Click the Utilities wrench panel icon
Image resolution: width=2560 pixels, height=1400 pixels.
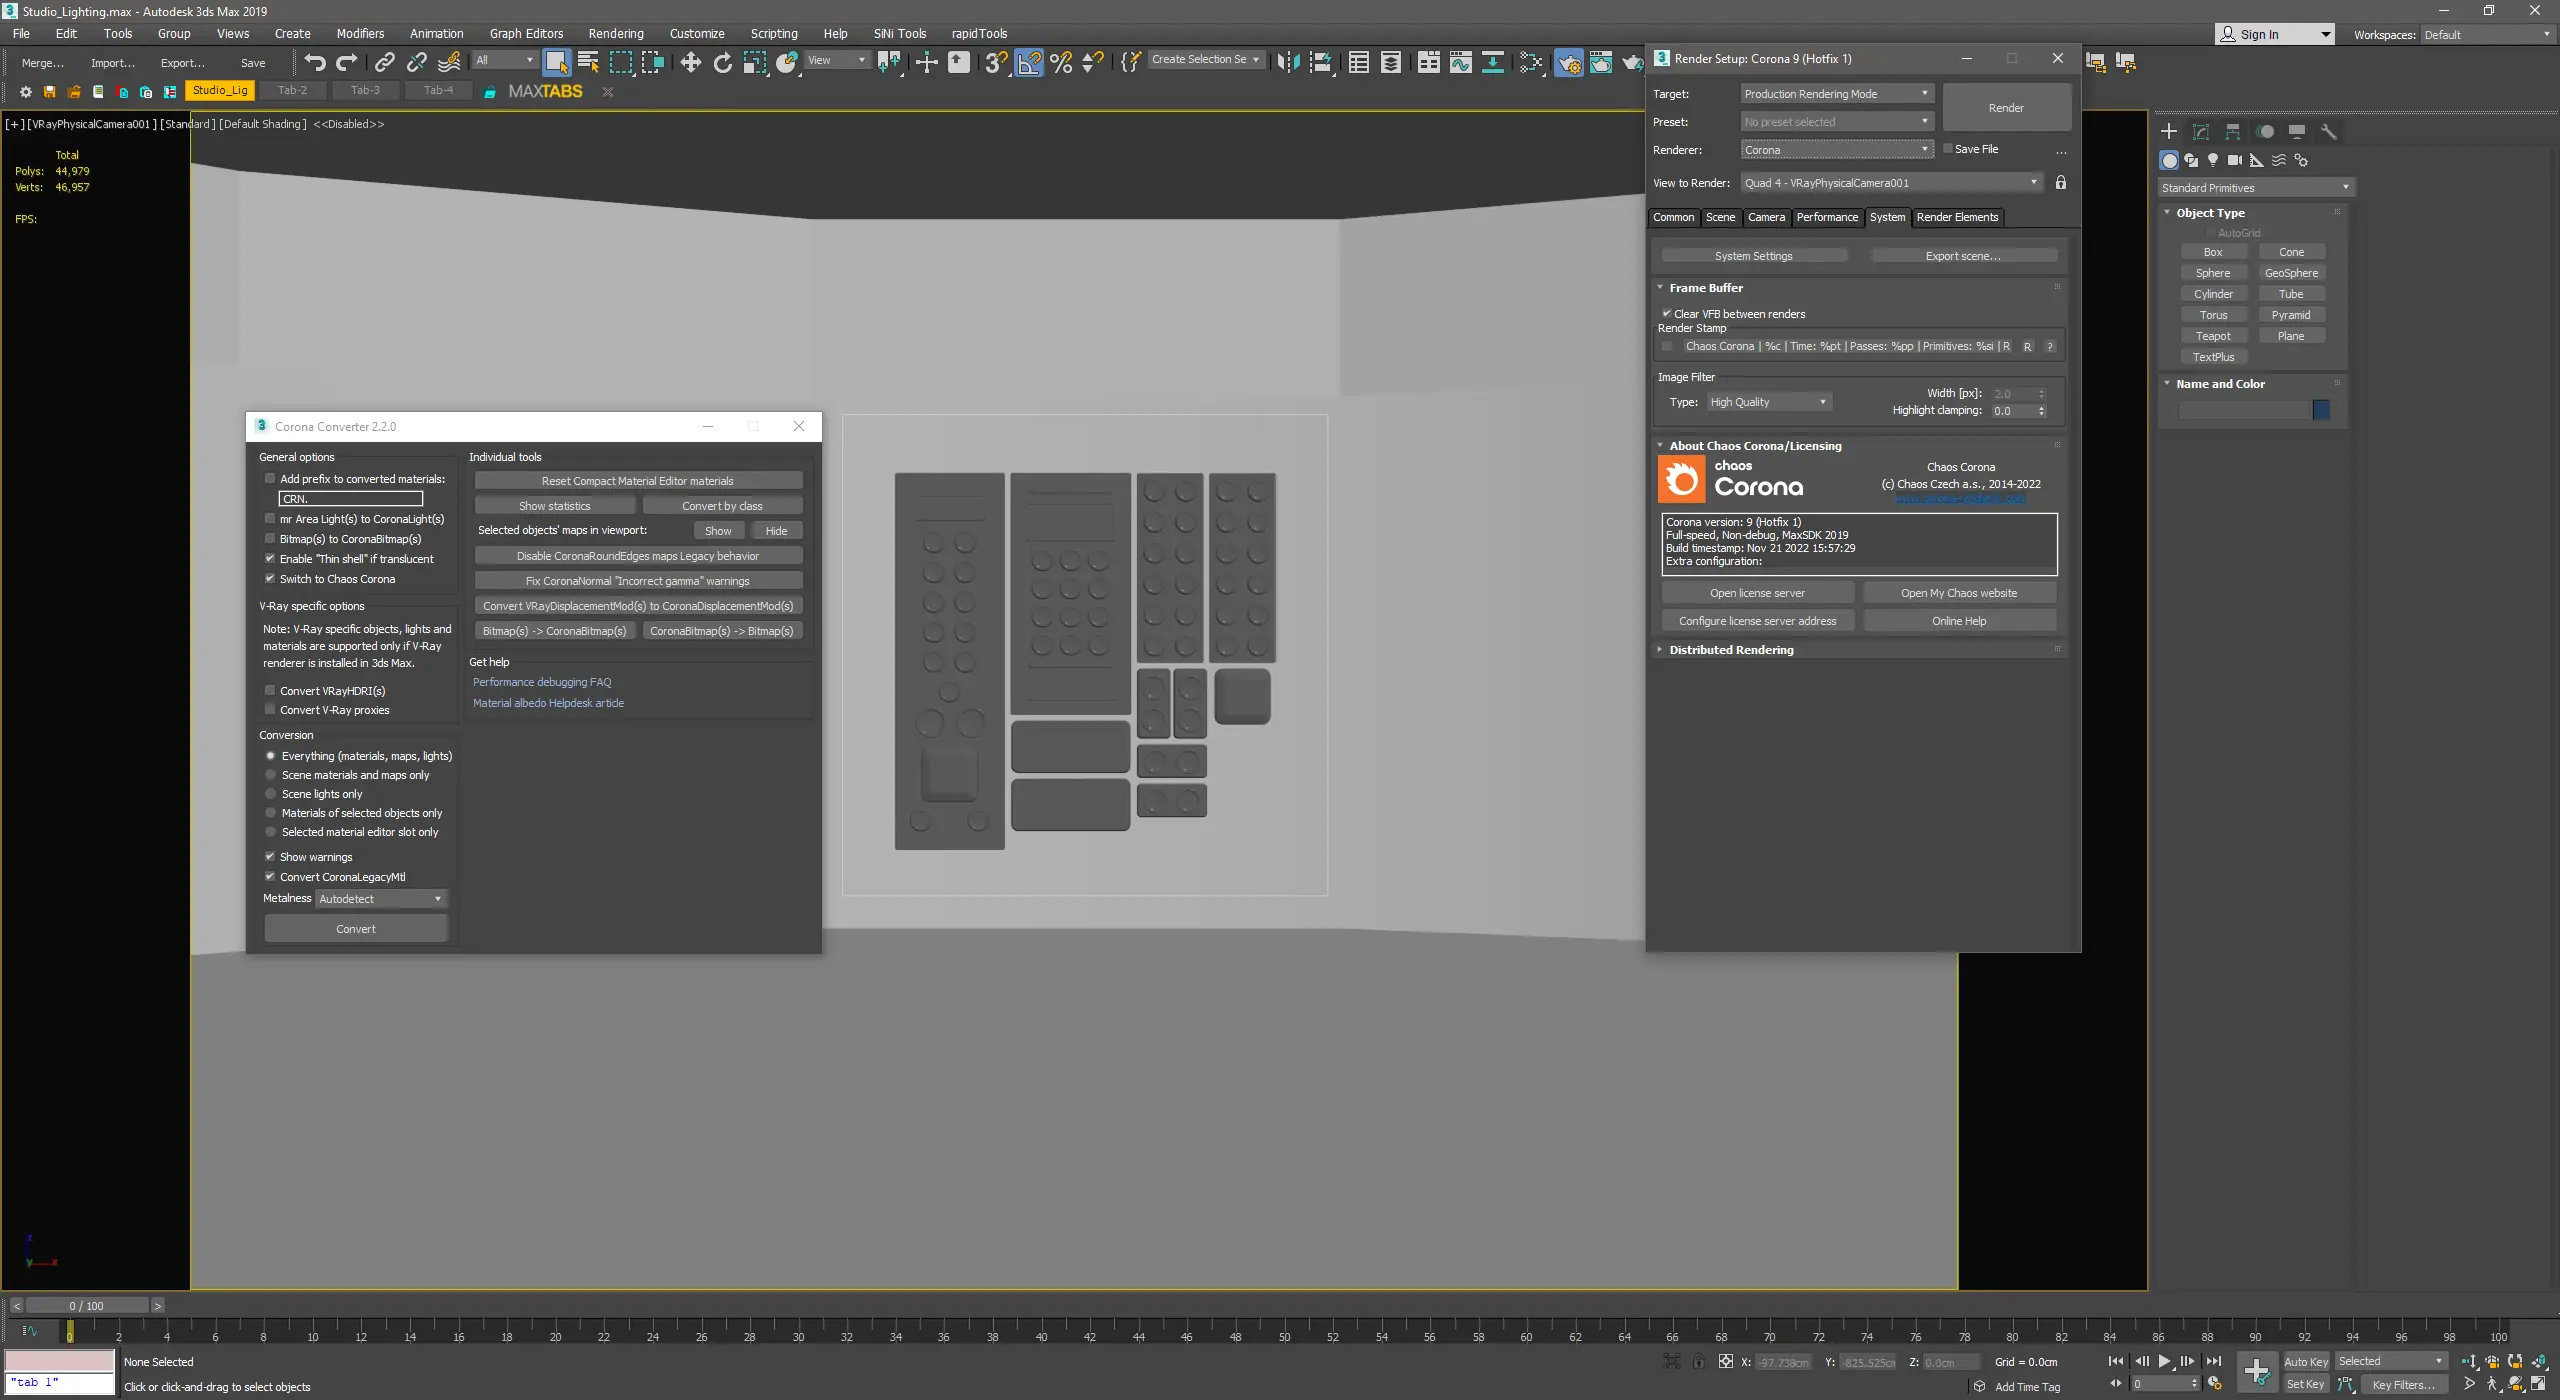coord(2329,132)
